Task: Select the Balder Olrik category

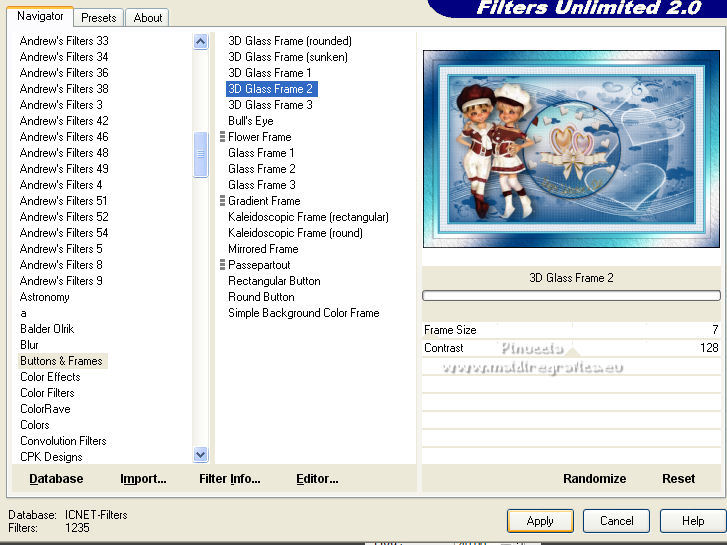Action: [47, 329]
